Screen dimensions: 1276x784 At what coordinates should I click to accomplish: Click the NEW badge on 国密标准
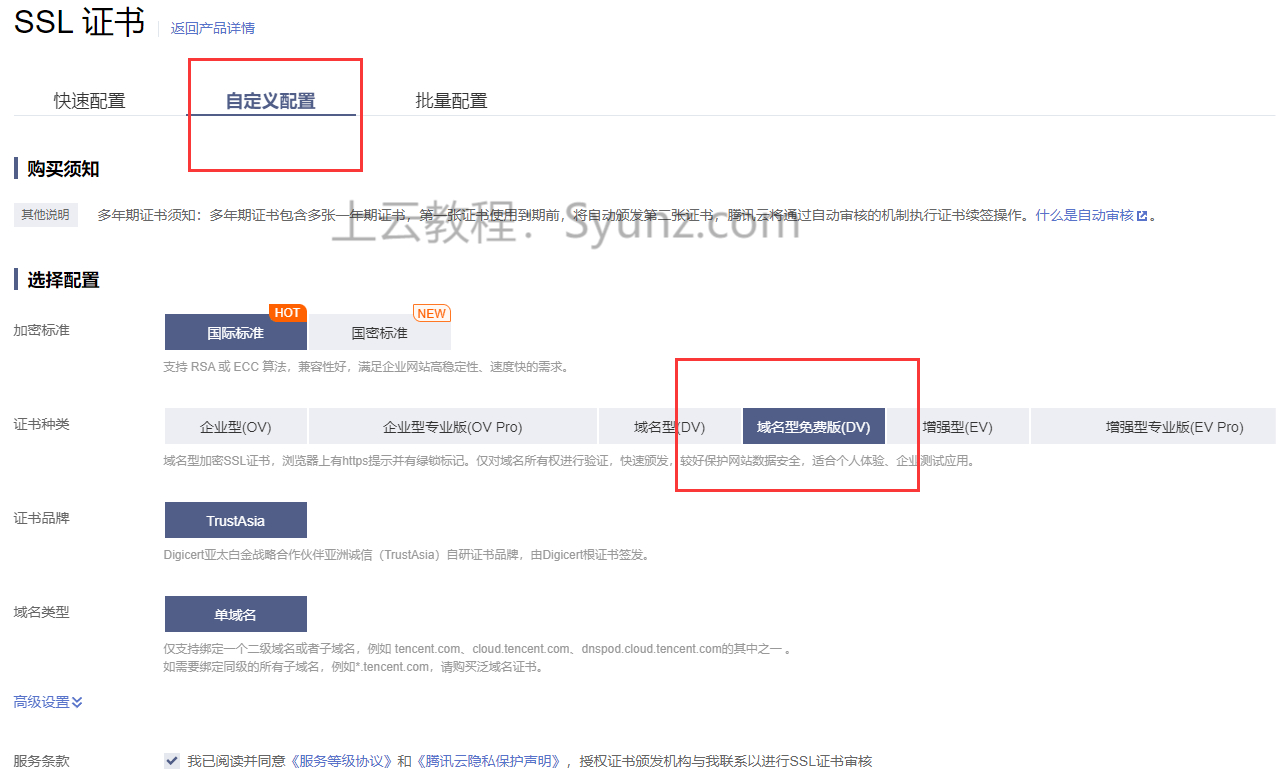click(x=432, y=313)
